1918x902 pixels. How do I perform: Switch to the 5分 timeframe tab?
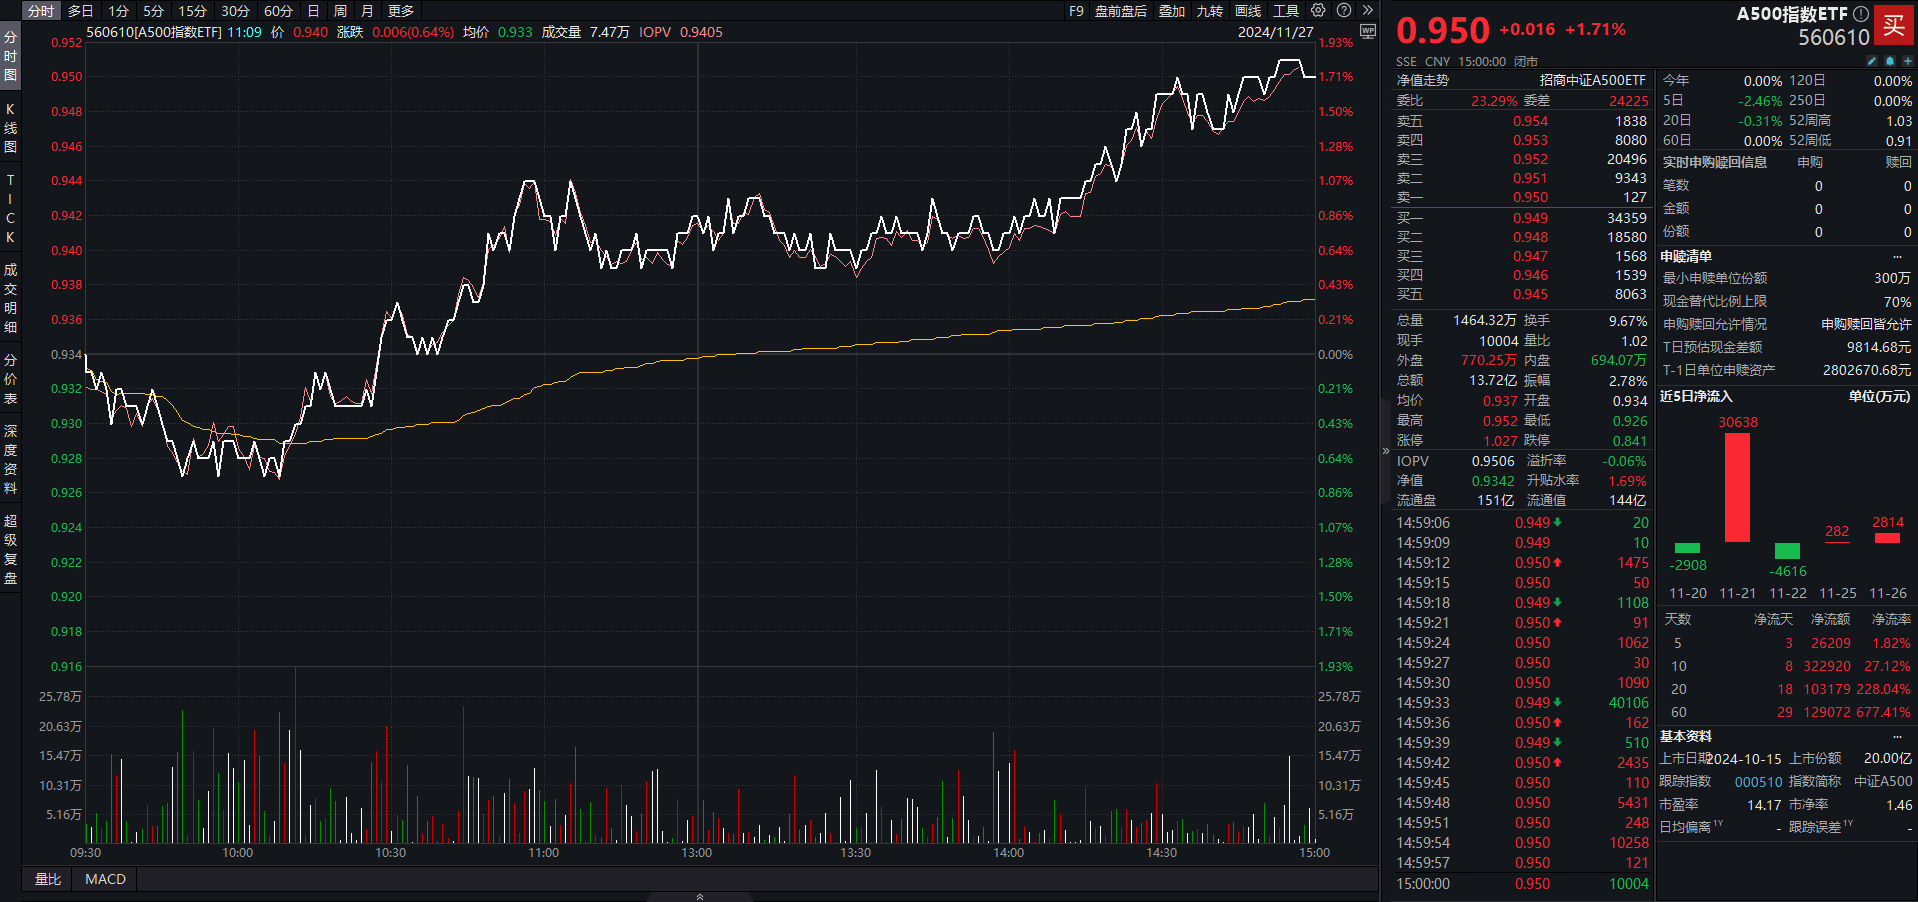point(153,11)
